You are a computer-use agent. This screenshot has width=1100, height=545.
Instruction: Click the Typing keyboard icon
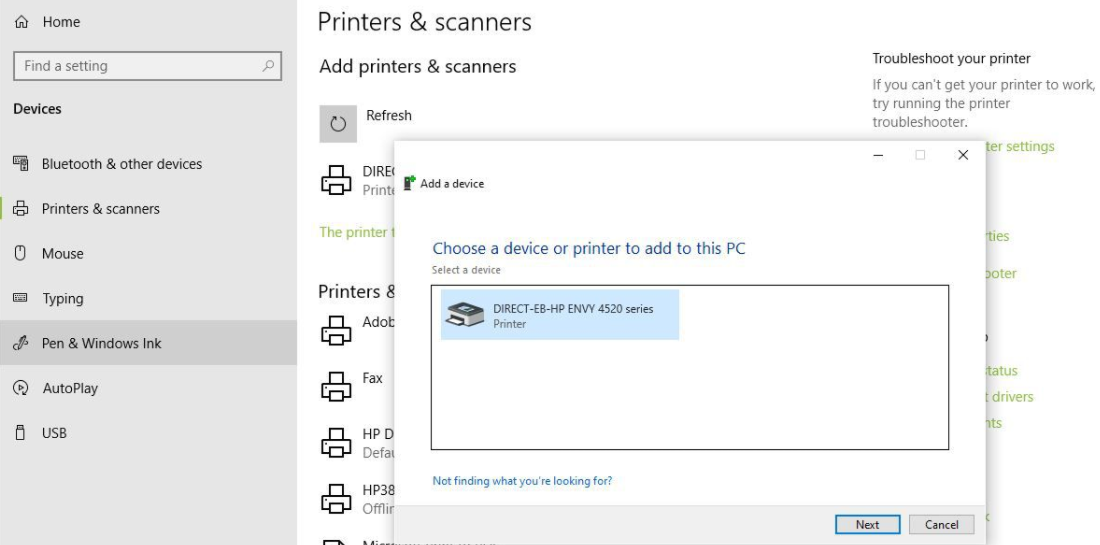pyautogui.click(x=20, y=299)
